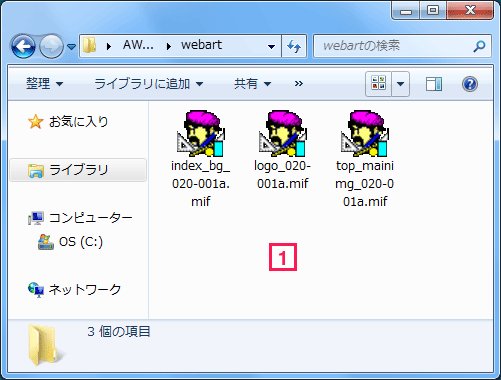Click the top_mainimg_020-001a.mif file name
This screenshot has width=501, height=380.
(365, 184)
